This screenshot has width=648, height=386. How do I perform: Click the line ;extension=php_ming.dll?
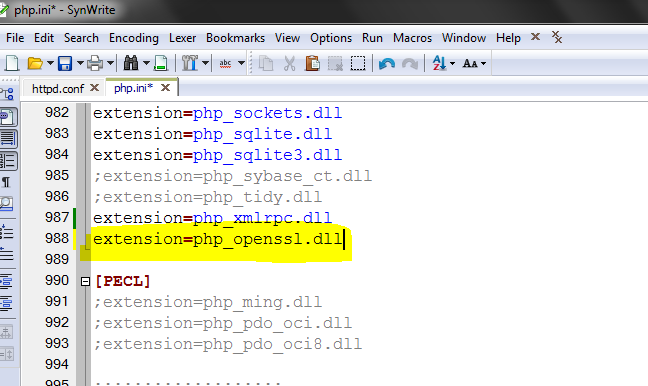tap(207, 303)
